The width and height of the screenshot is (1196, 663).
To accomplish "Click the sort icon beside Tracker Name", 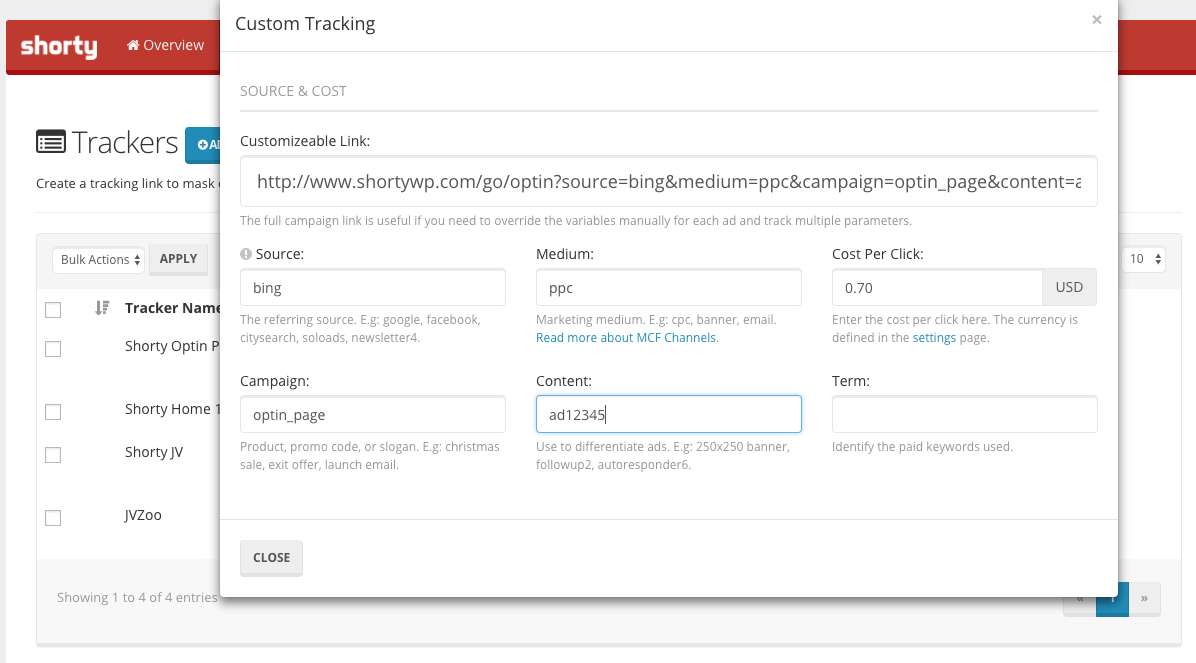I will click(x=101, y=308).
